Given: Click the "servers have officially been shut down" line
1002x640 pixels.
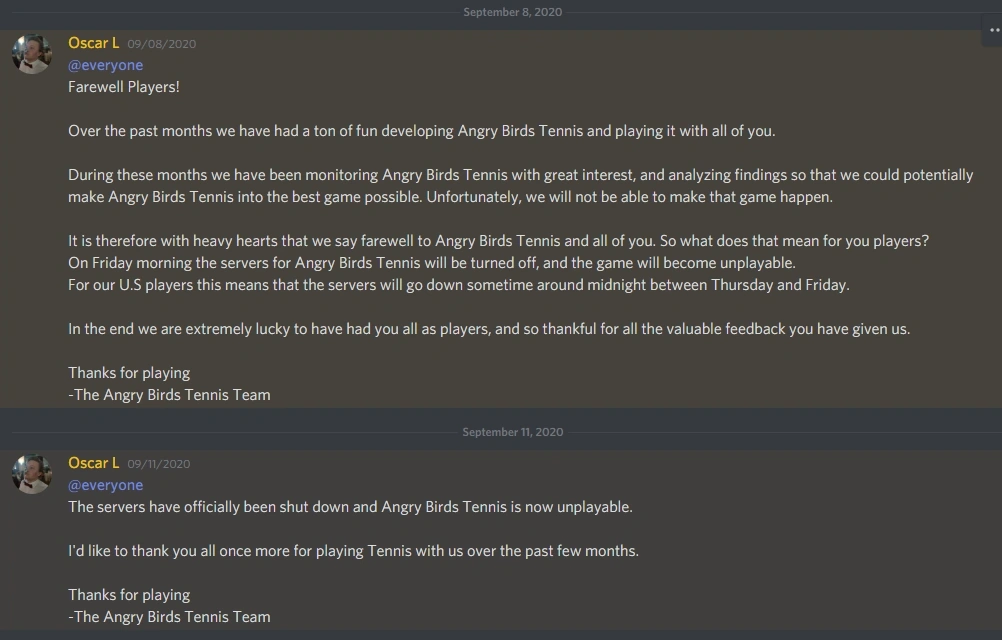Looking at the screenshot, I should tap(350, 507).
